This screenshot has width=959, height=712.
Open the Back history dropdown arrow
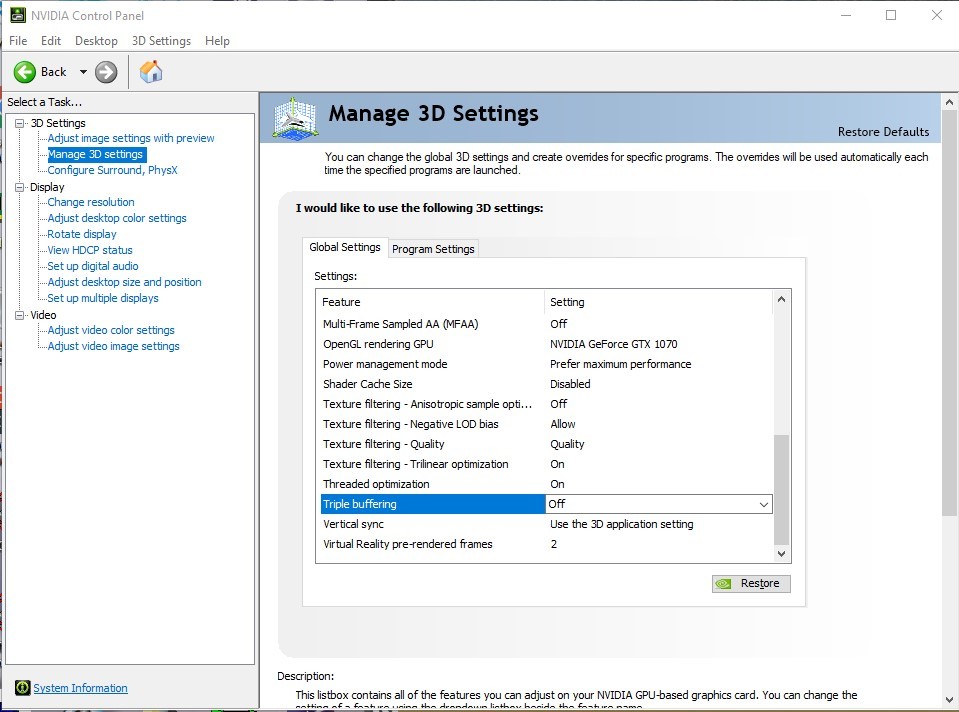click(x=83, y=72)
